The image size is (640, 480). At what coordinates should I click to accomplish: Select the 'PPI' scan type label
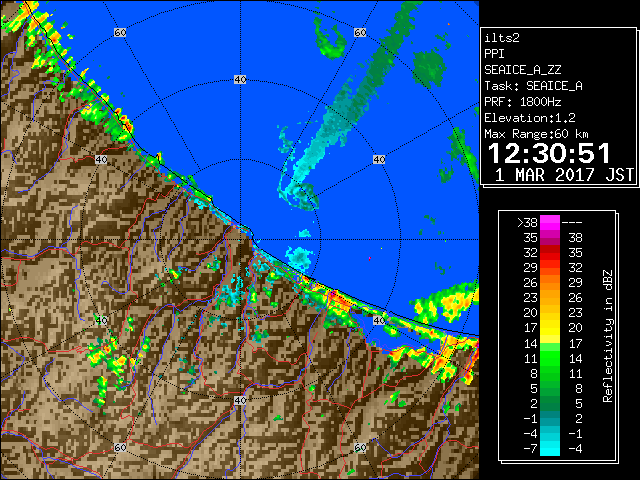pyautogui.click(x=494, y=54)
